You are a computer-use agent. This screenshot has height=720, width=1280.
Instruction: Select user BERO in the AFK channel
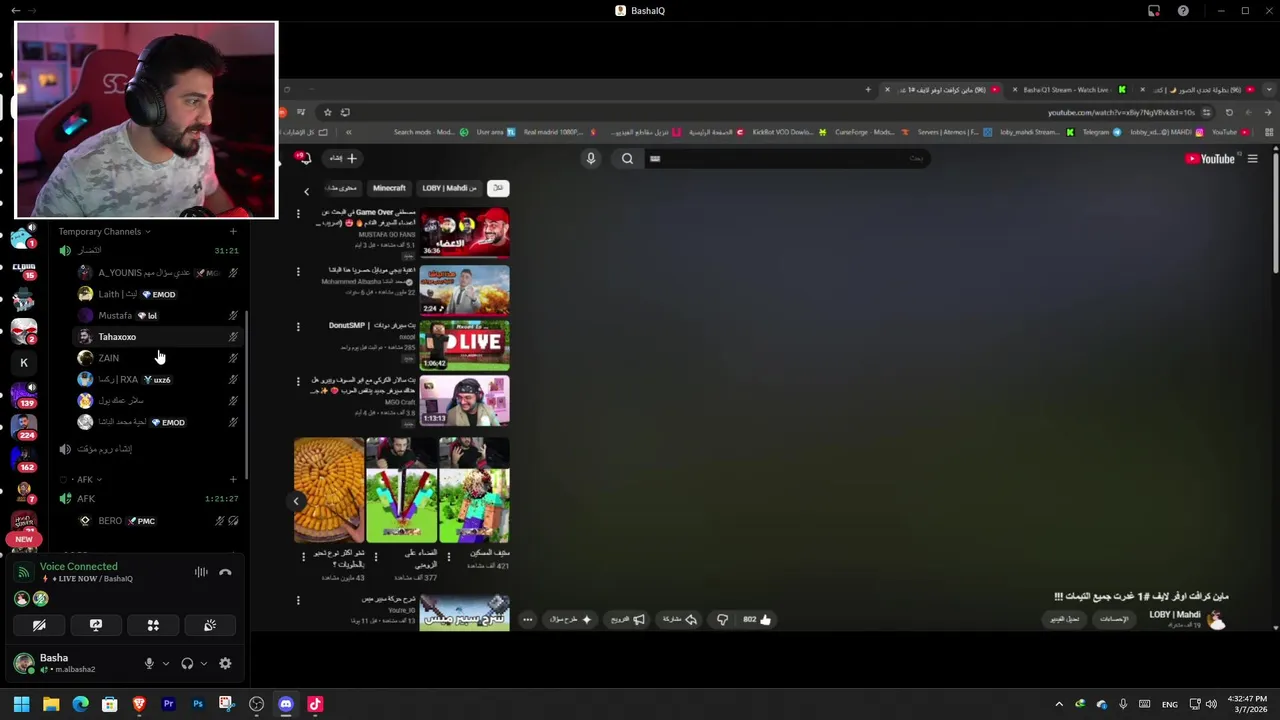(158, 521)
